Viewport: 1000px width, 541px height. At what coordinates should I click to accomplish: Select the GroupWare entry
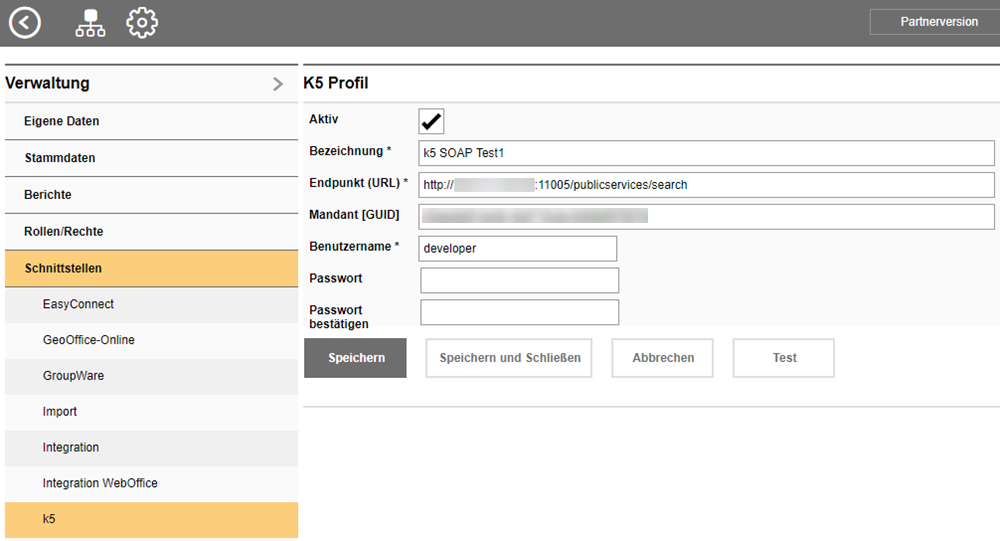(x=73, y=376)
